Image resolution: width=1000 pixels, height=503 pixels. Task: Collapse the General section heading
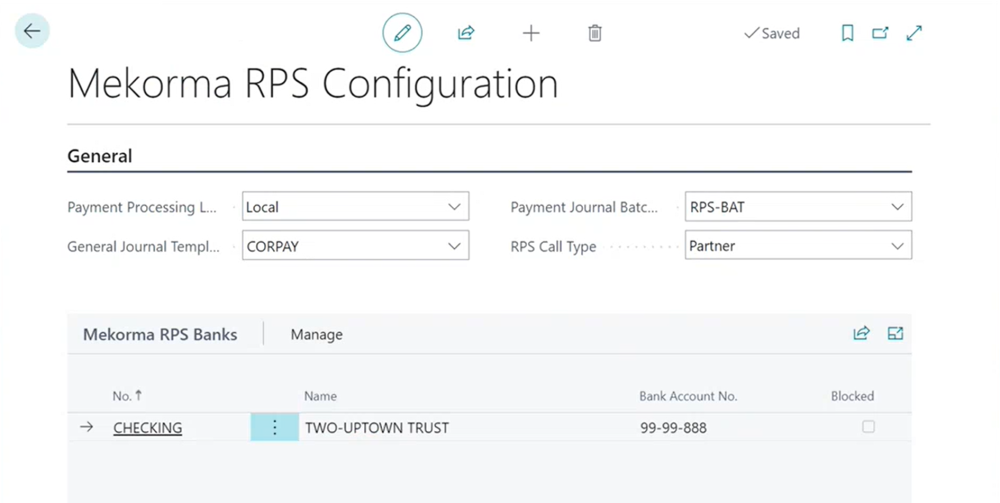pyautogui.click(x=99, y=156)
